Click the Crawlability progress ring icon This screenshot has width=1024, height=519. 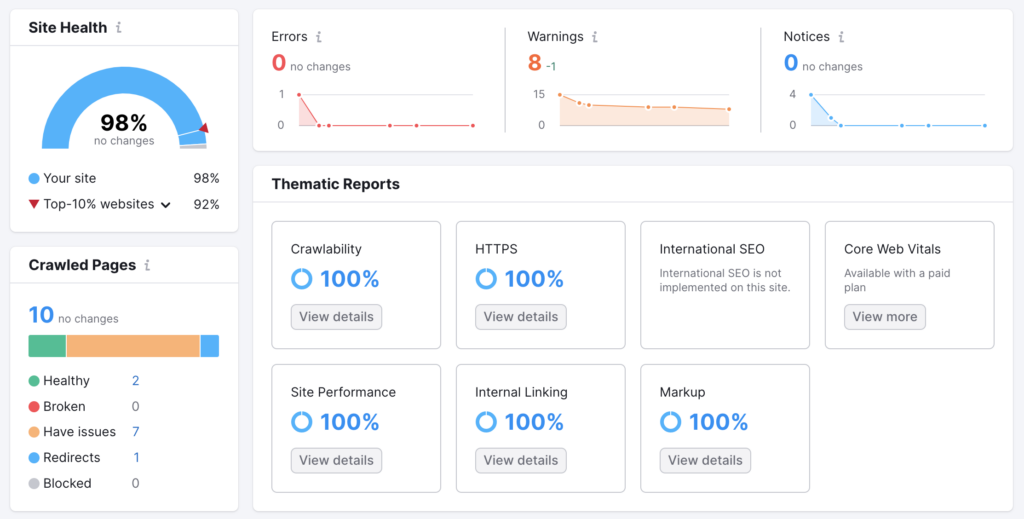(302, 279)
